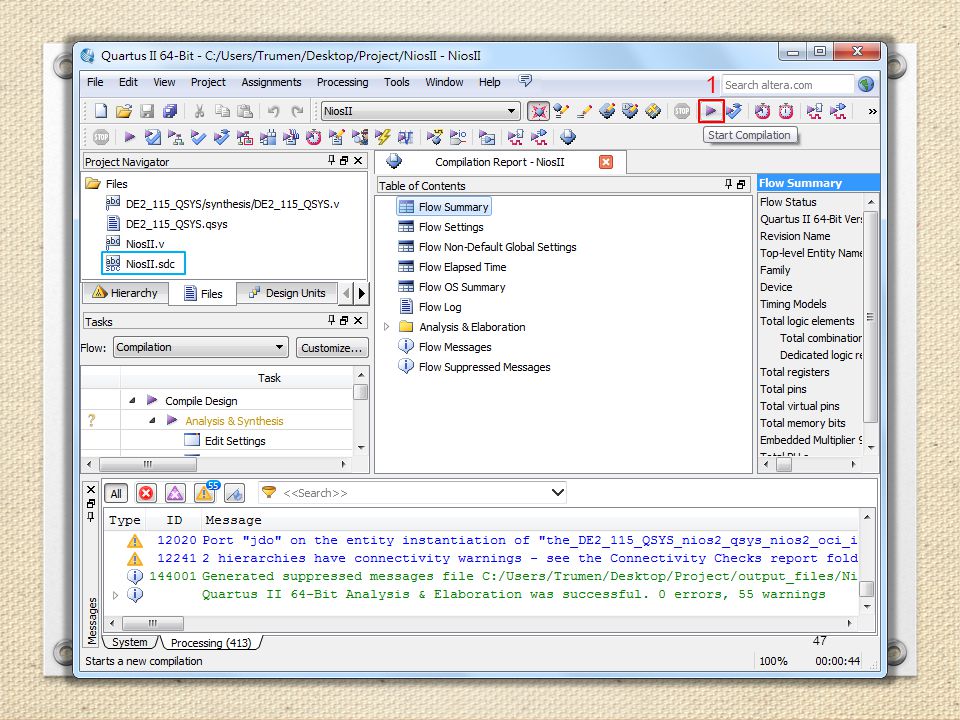Open the Tools menu
This screenshot has width=960, height=720.
pyautogui.click(x=397, y=82)
